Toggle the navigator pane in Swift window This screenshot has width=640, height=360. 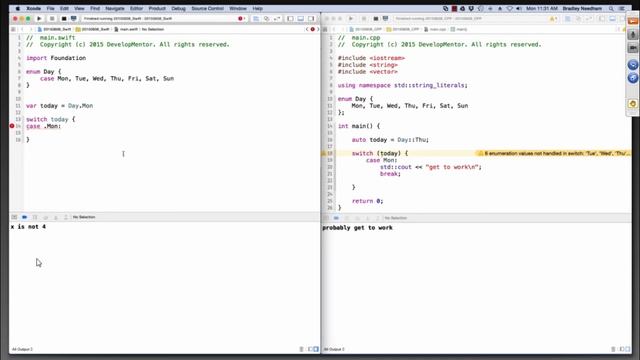click(x=290, y=18)
